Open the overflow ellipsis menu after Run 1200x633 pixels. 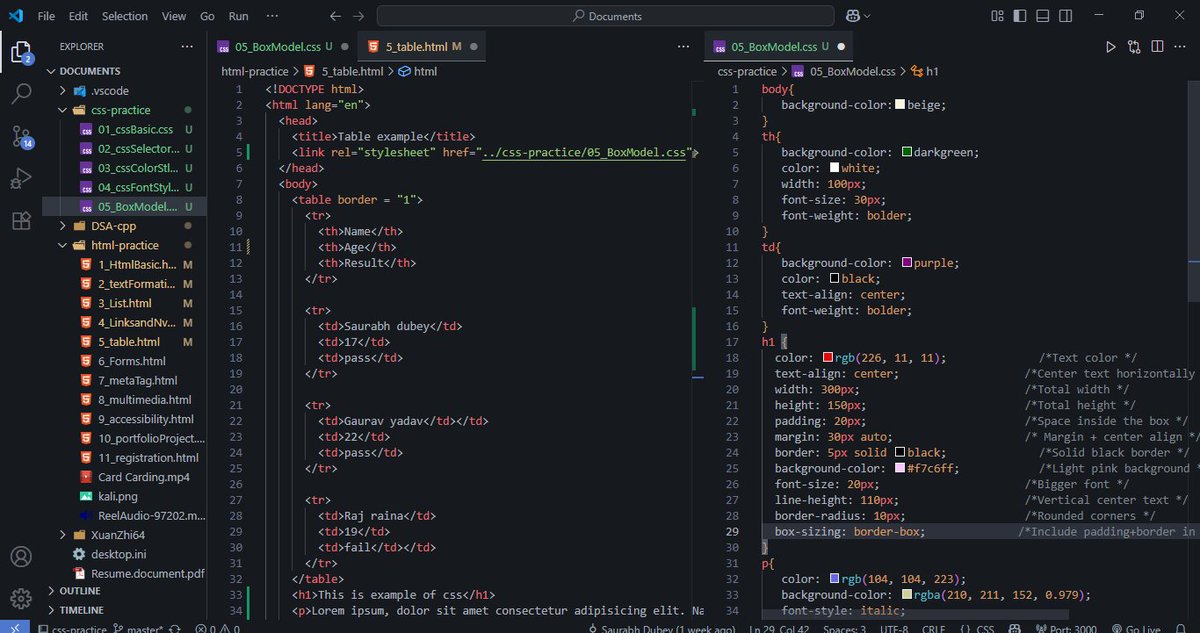point(272,16)
